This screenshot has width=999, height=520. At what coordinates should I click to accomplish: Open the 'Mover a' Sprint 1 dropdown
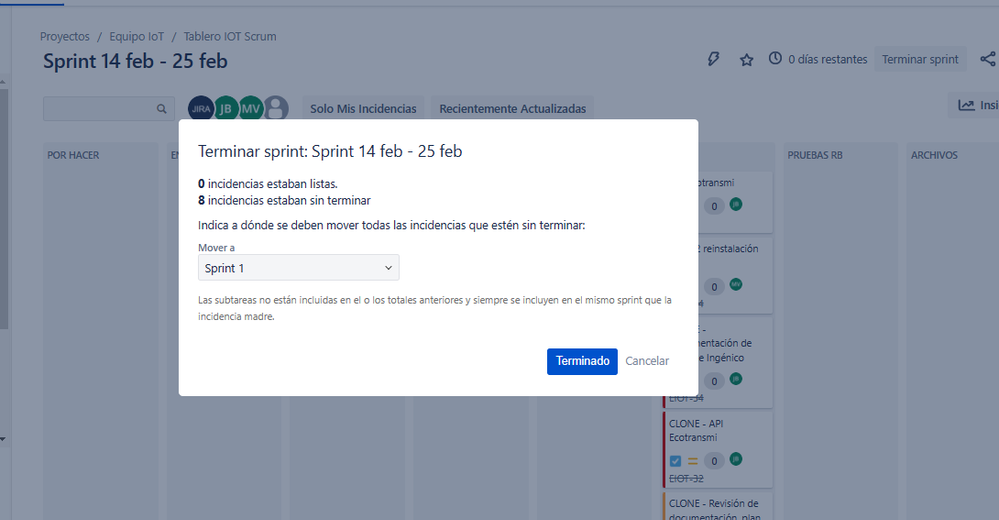point(298,268)
